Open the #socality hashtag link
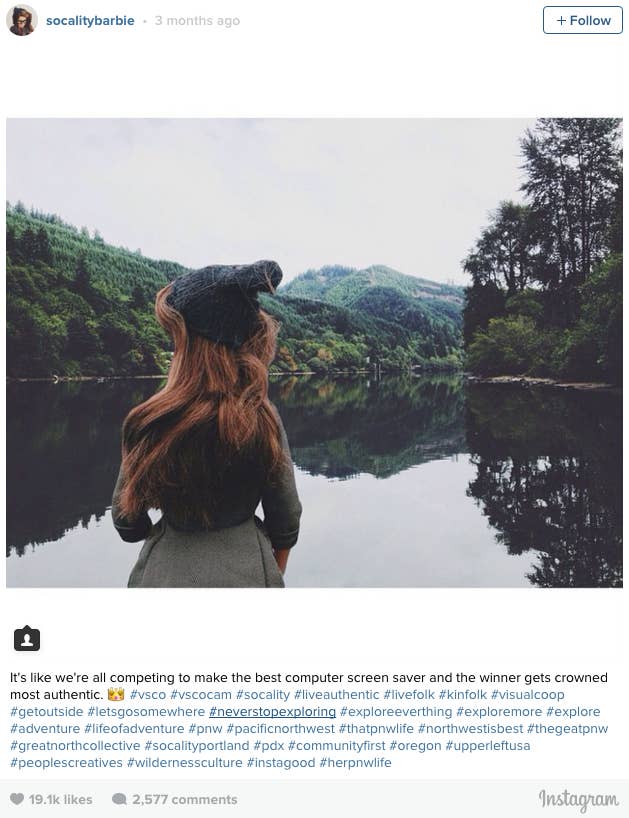Viewport: 629px width, 818px height. click(263, 695)
